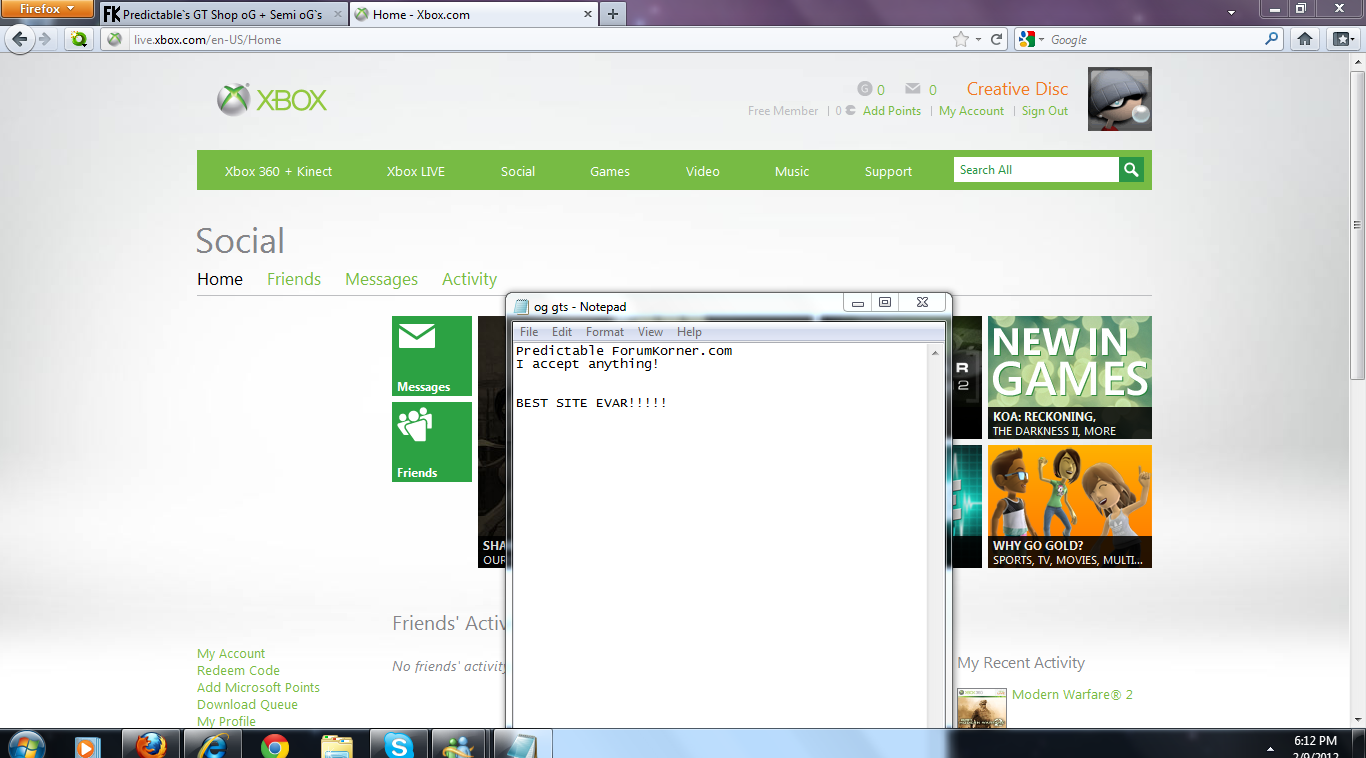Open the search engine dropdown arrow

click(x=1041, y=40)
